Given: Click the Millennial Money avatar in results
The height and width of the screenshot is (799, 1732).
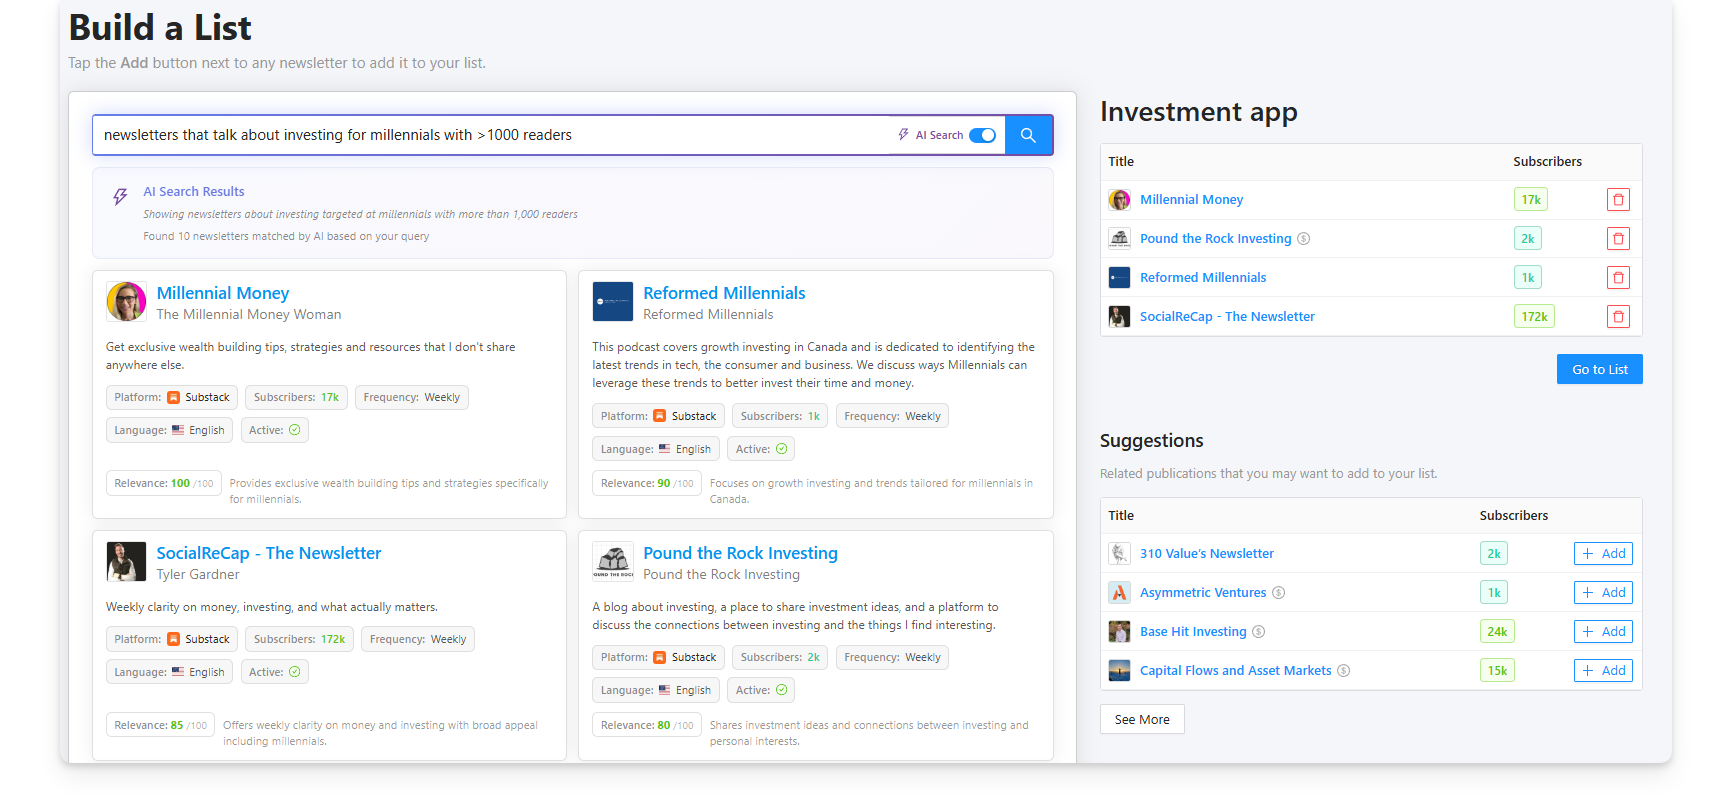Looking at the screenshot, I should pos(126,301).
